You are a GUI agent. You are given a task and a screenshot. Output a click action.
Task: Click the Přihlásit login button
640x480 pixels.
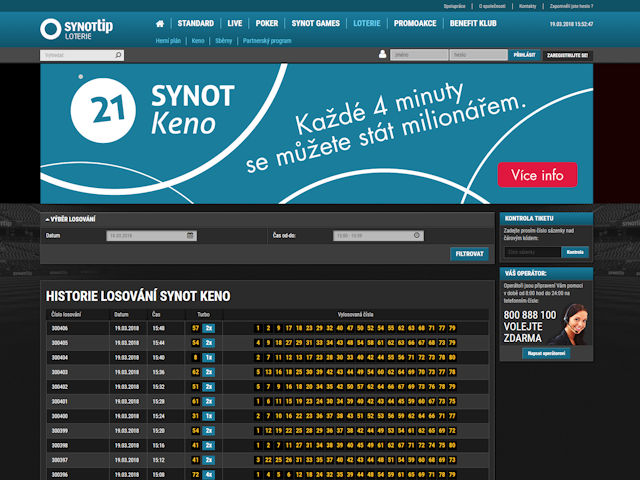click(524, 55)
